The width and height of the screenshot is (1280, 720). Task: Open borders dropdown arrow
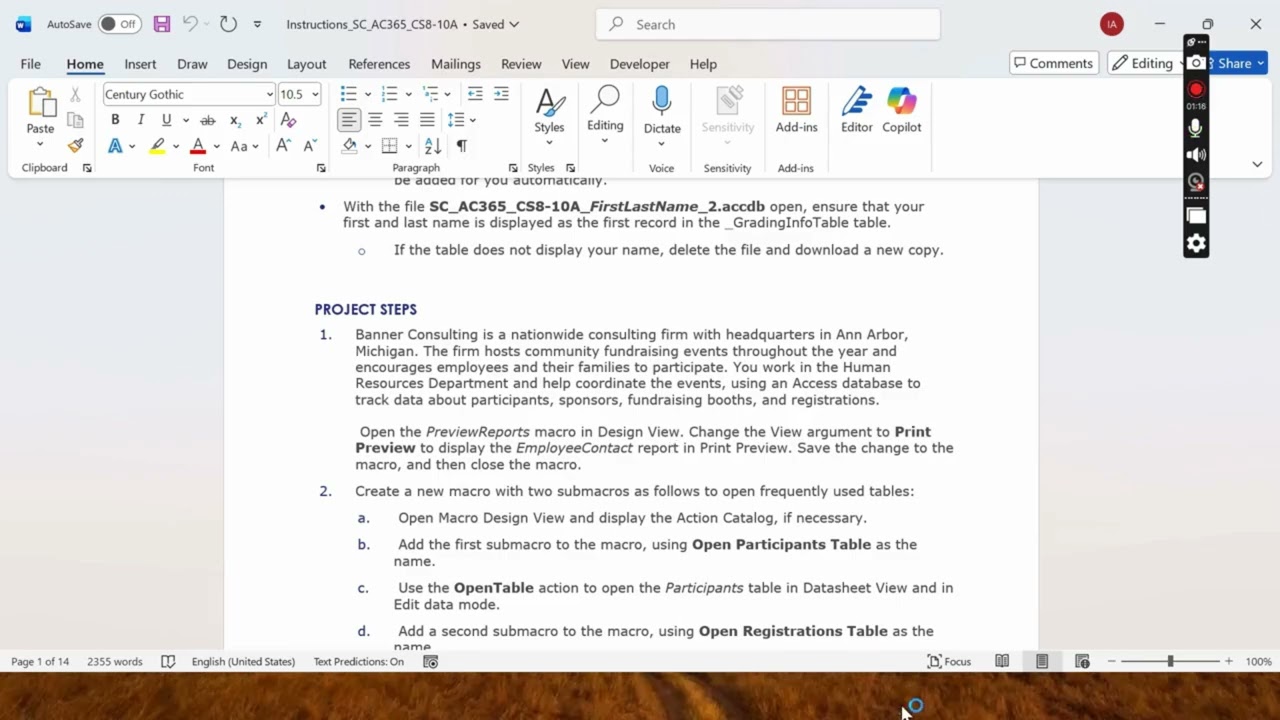pos(408,146)
